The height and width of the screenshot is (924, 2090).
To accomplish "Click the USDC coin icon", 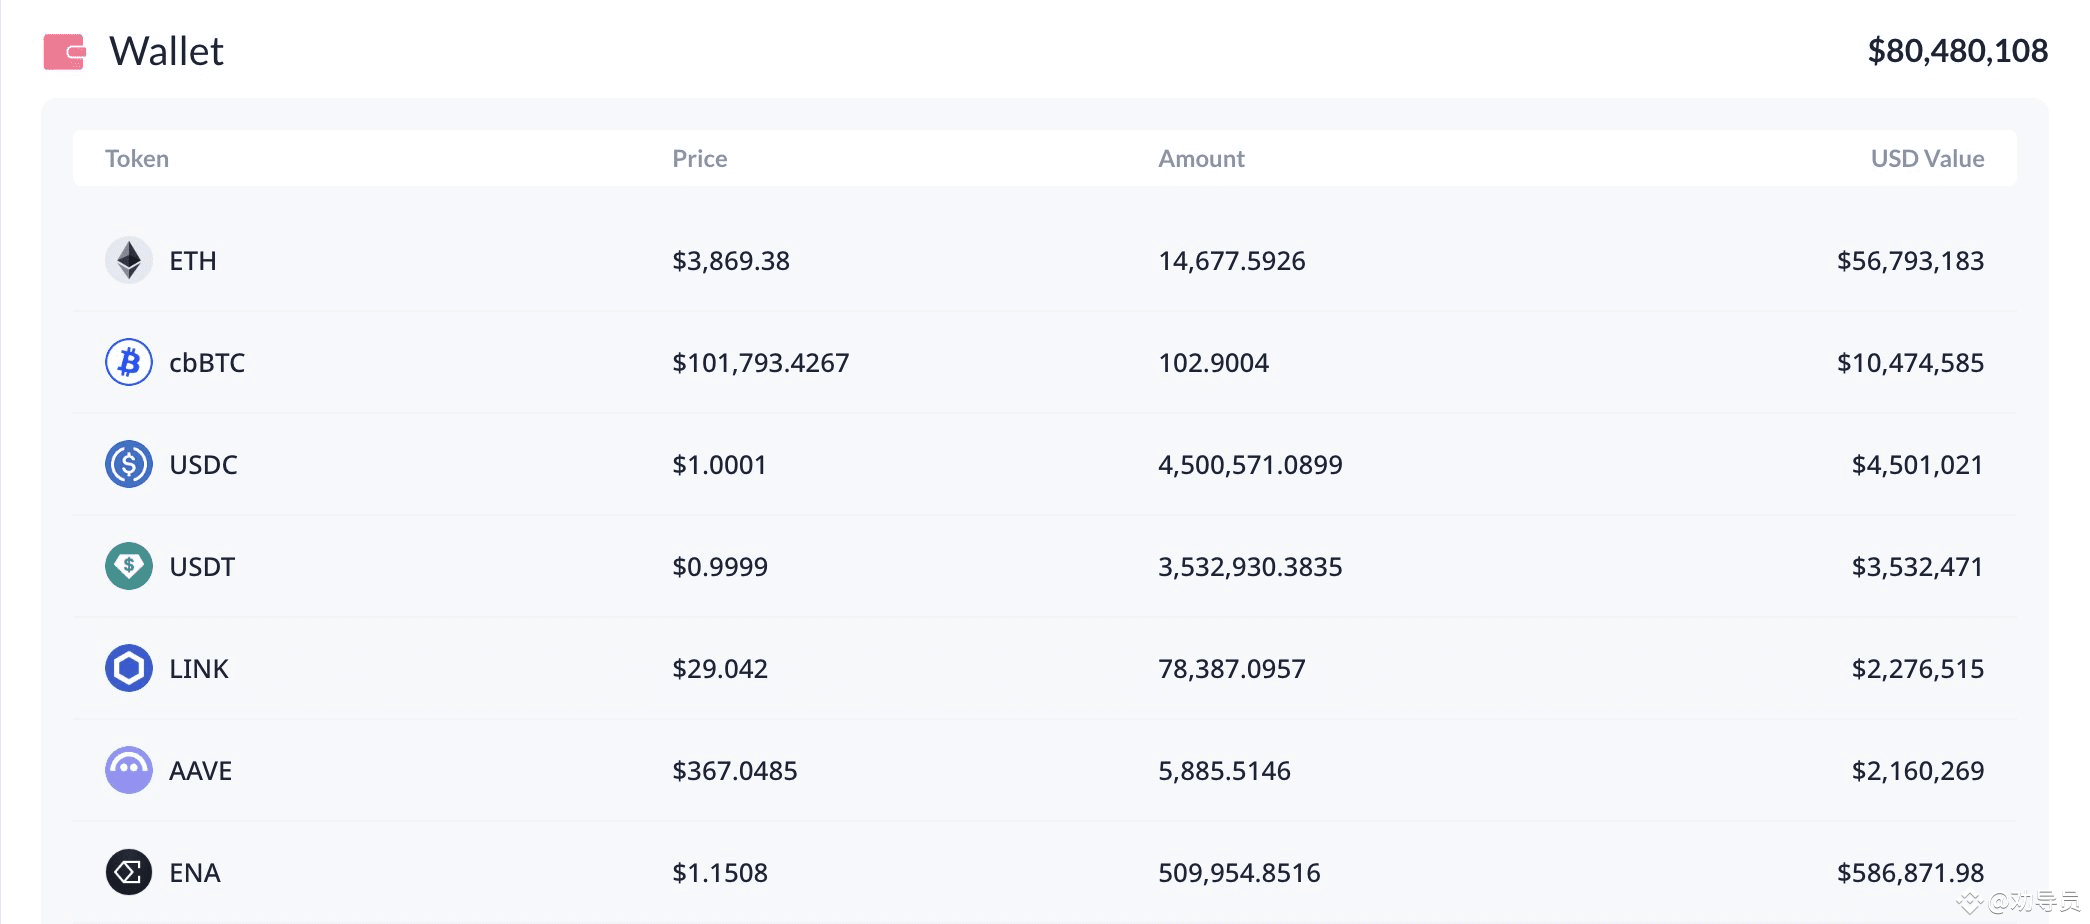I will [x=129, y=465].
